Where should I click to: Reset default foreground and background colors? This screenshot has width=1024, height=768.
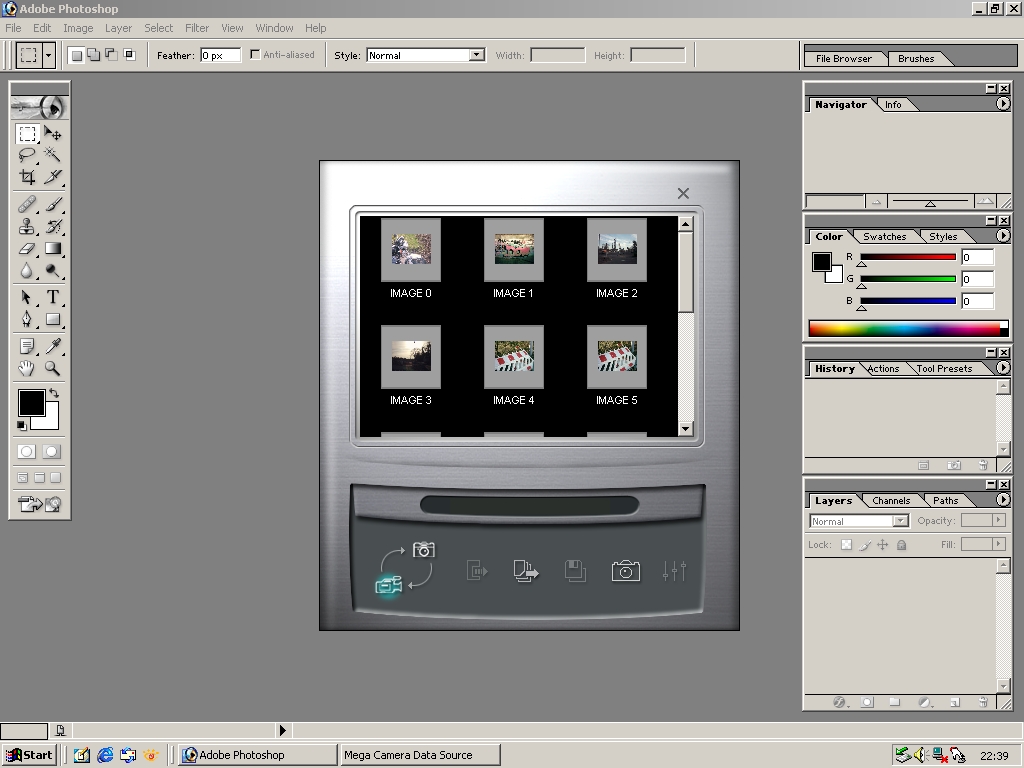point(22,426)
